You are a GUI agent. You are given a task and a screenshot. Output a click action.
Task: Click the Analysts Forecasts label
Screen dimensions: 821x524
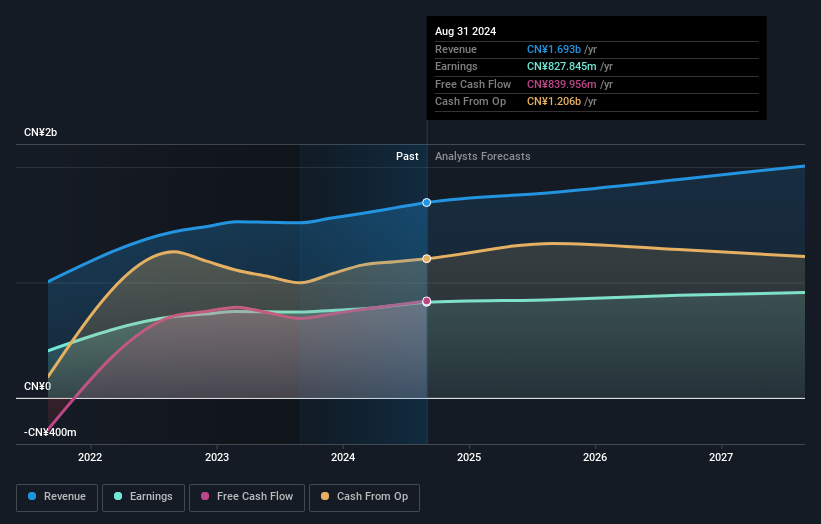483,157
